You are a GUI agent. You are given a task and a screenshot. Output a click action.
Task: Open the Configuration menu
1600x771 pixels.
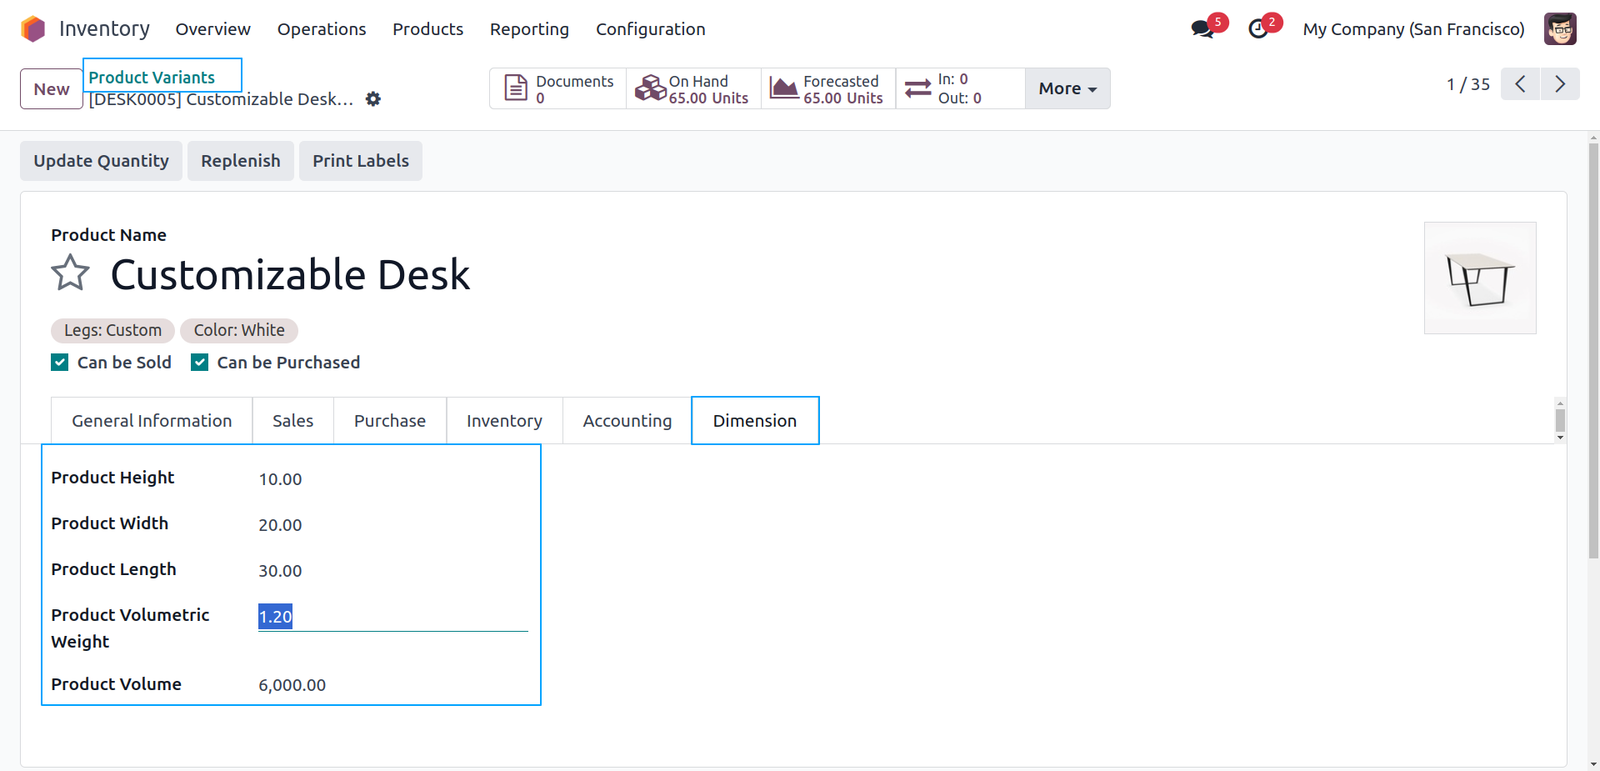click(650, 29)
